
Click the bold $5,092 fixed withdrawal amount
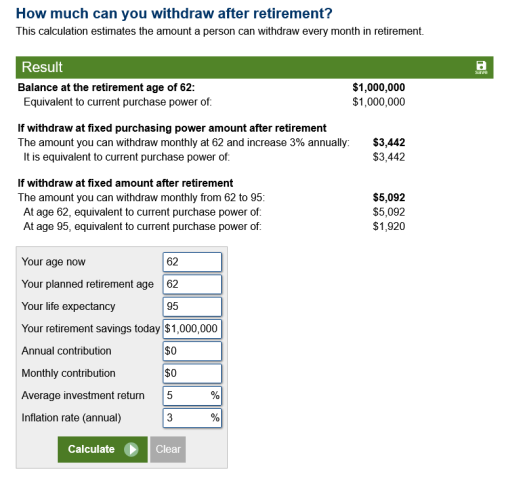tap(389, 197)
